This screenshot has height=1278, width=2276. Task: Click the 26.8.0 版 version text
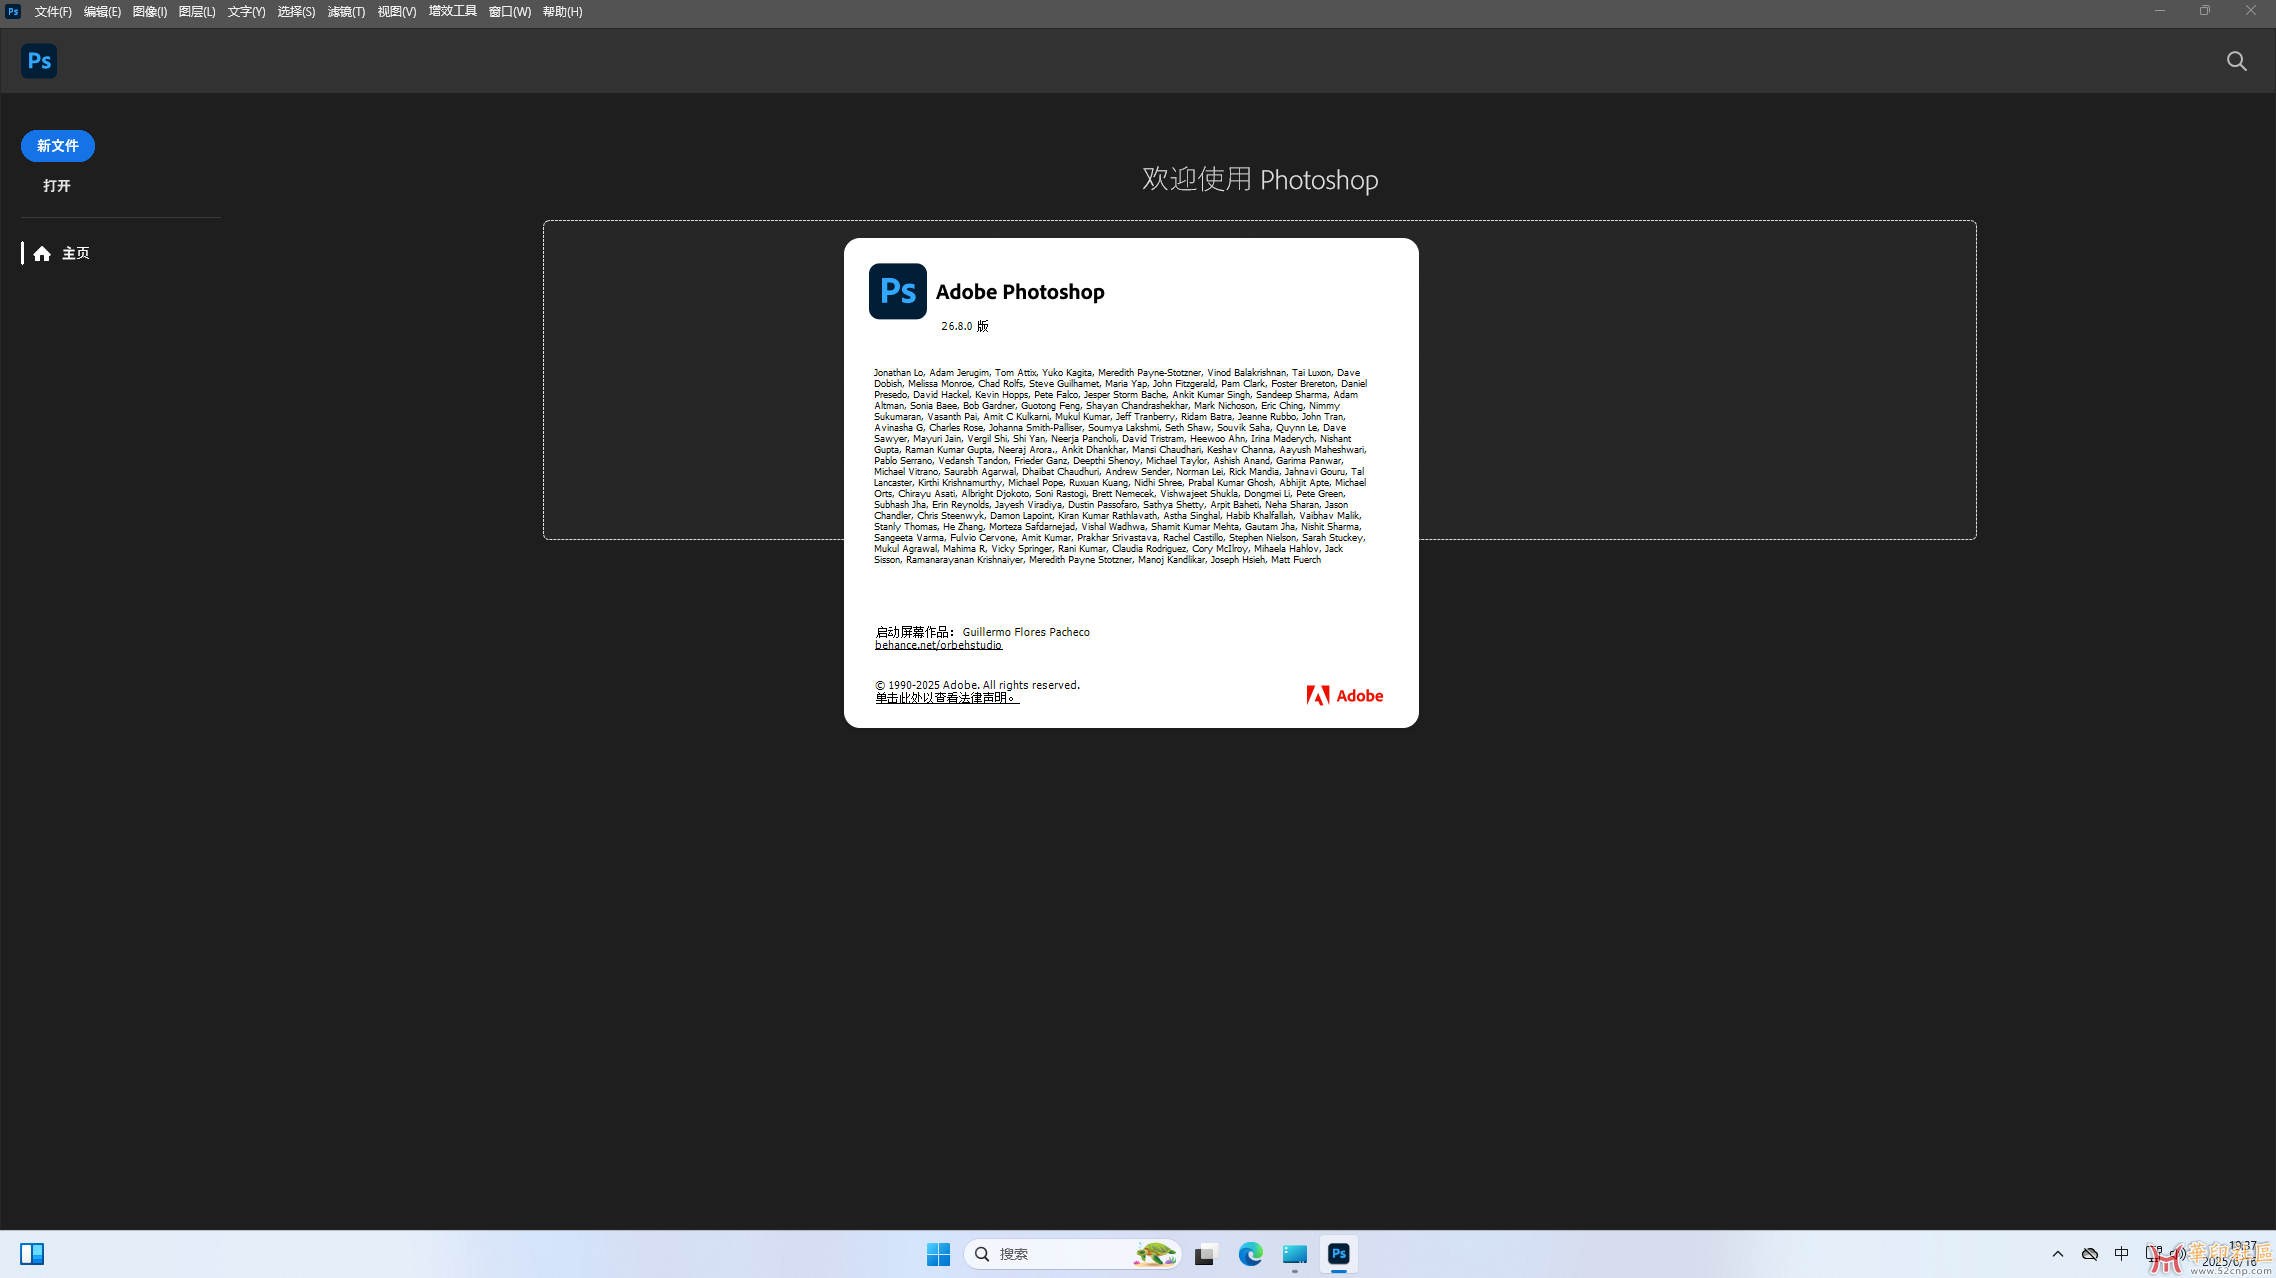point(964,326)
